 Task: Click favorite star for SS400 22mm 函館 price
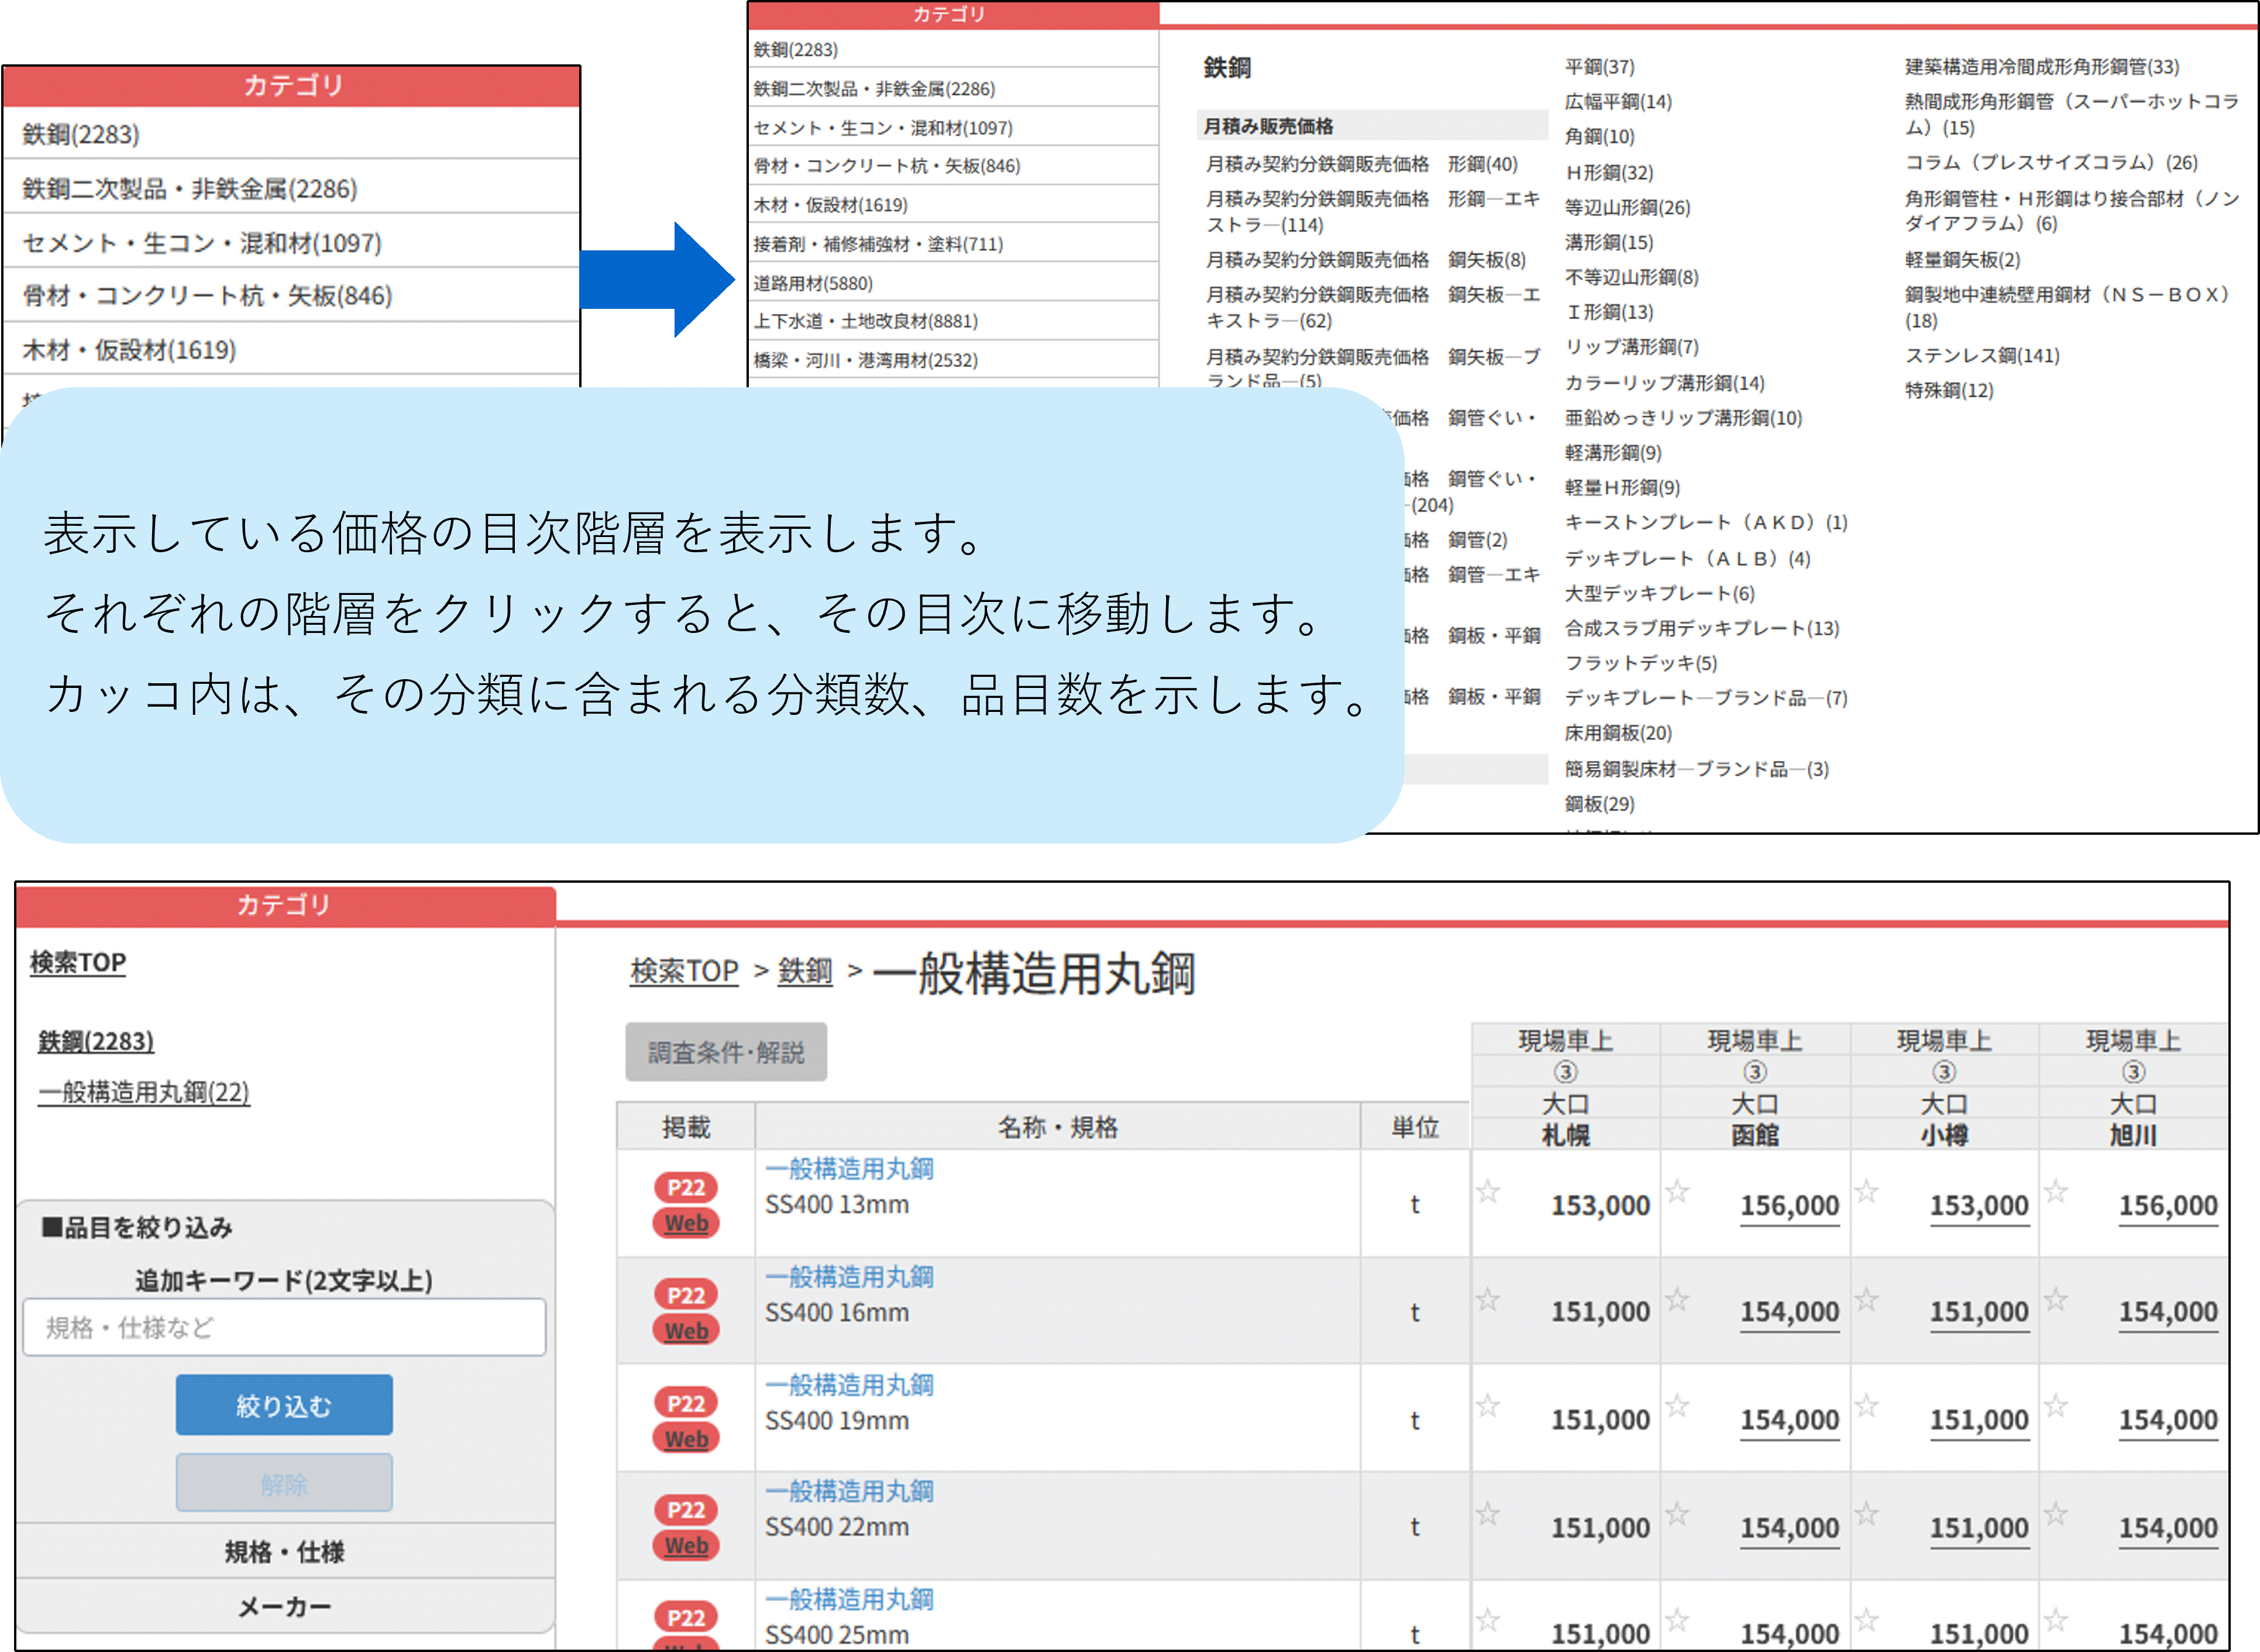pos(1677,1514)
